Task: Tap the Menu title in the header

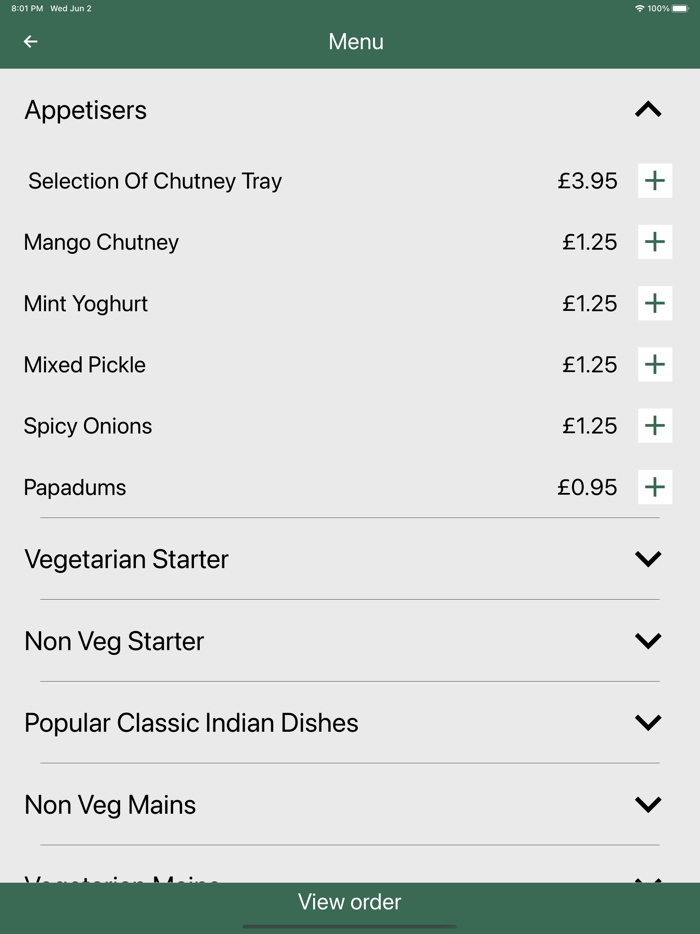Action: (355, 41)
